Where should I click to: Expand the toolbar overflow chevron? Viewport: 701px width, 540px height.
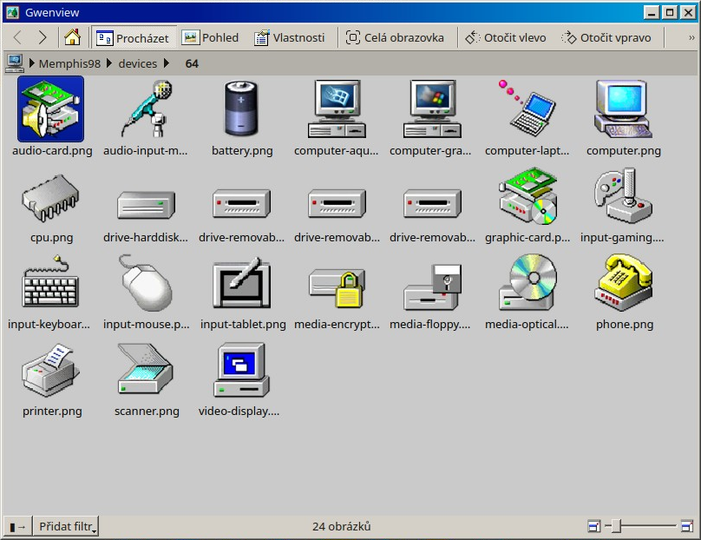coord(691,38)
